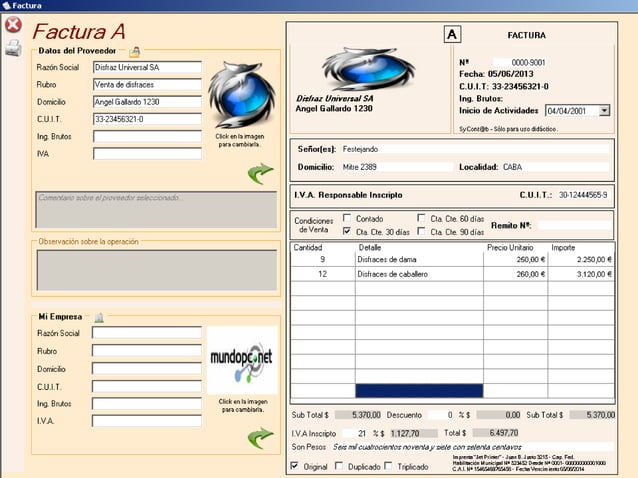
Task: Open the Inicio de Actividades date dropdown
Action: click(x=604, y=111)
